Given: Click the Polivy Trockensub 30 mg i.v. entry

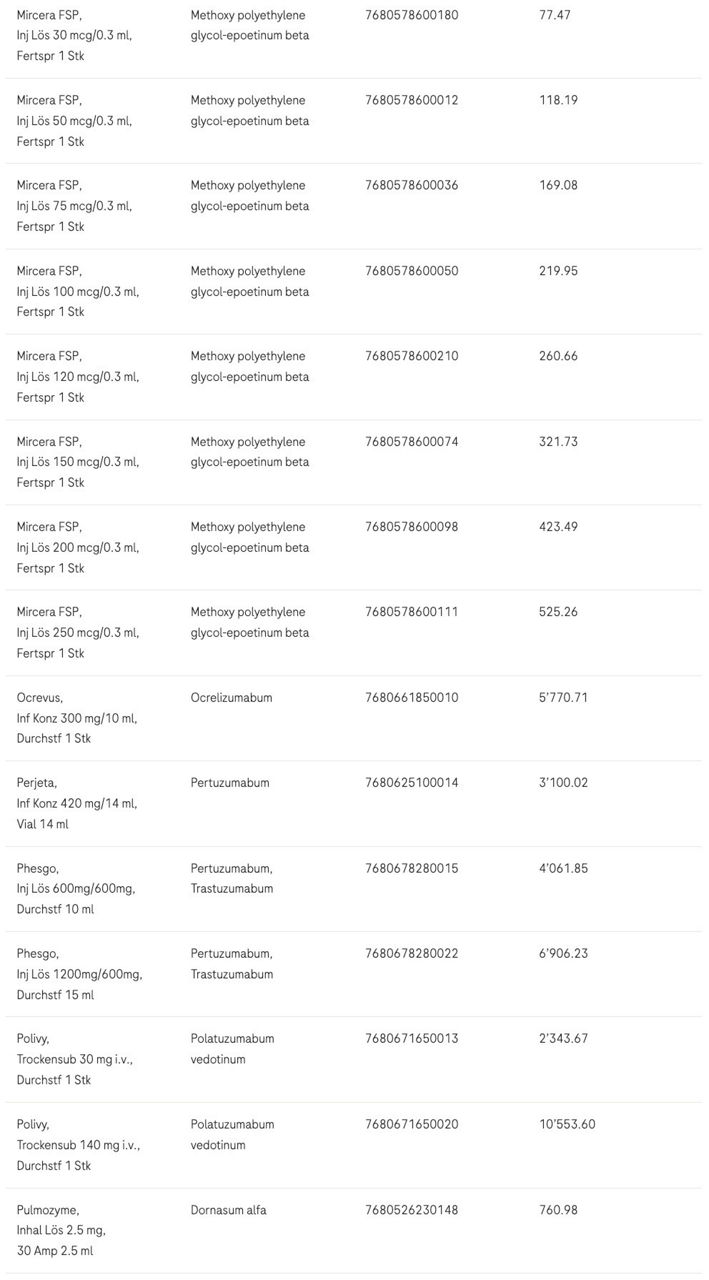Looking at the screenshot, I should pos(74,1059).
